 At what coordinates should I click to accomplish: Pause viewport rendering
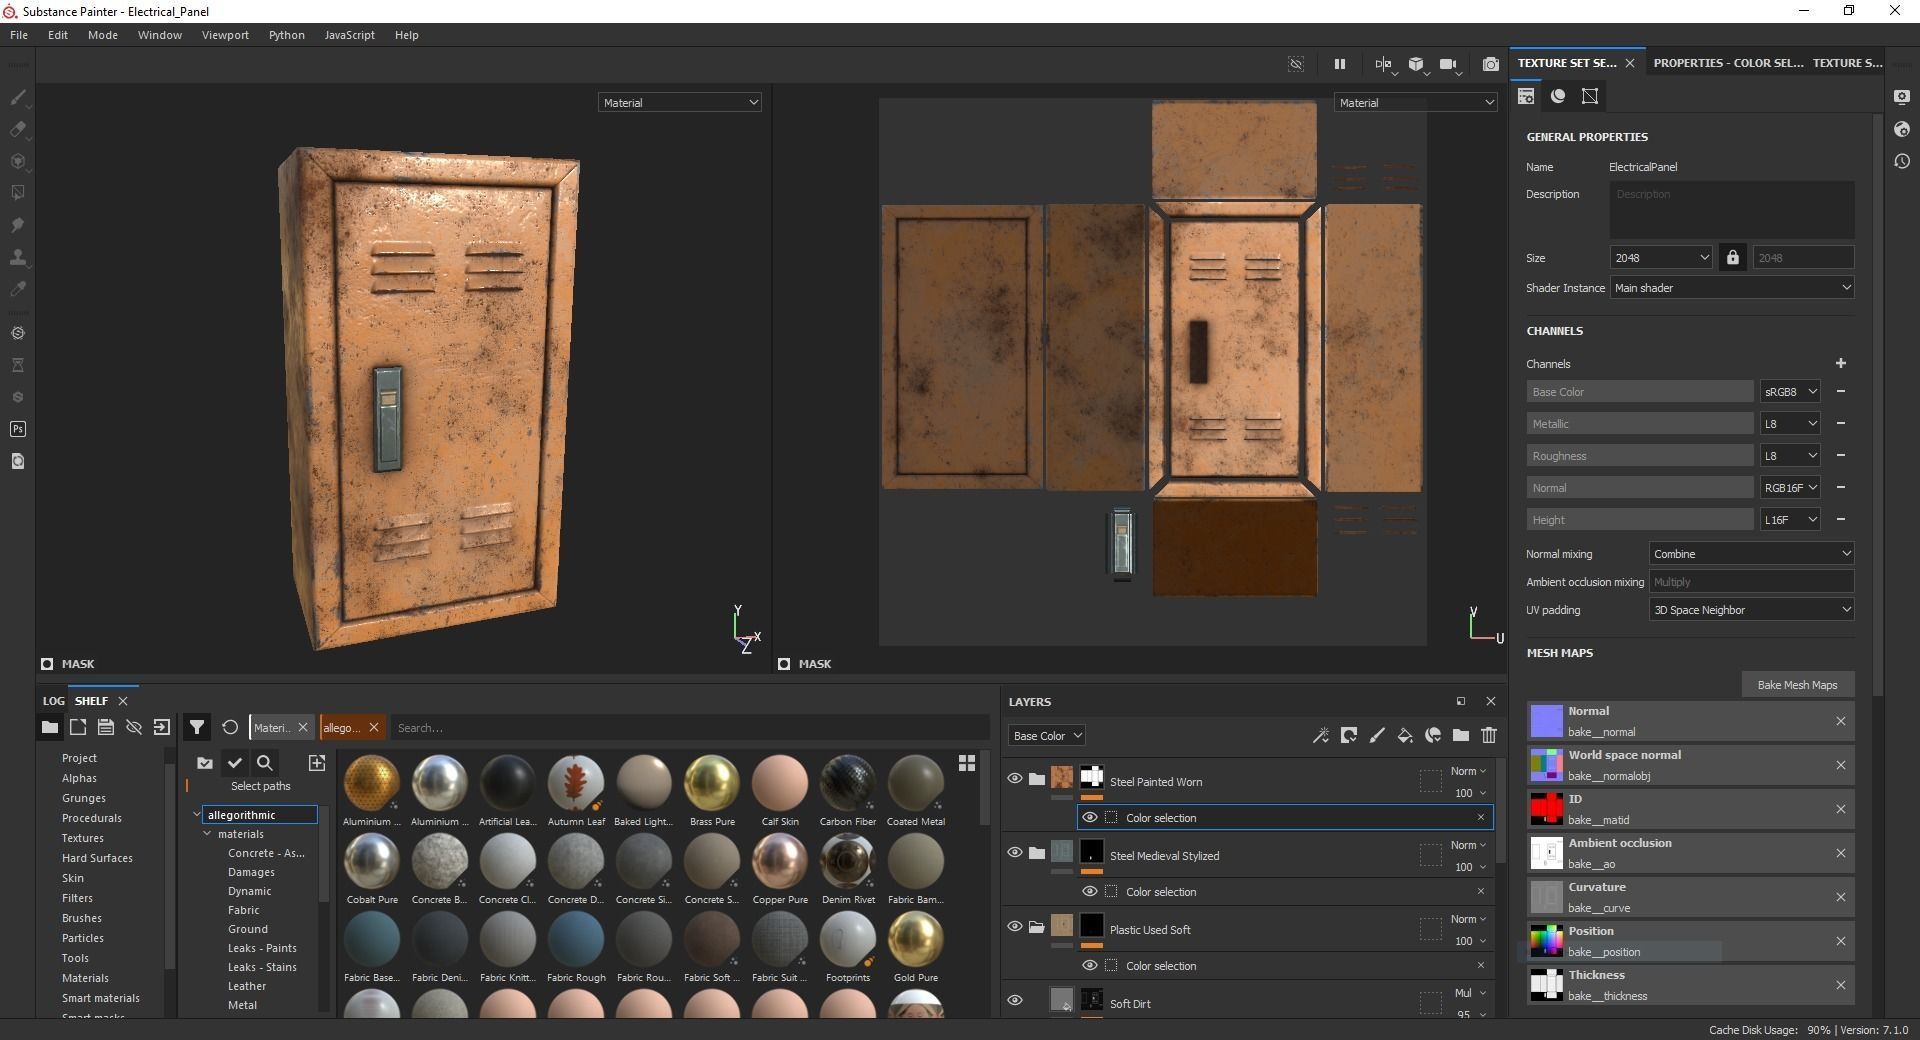(x=1339, y=64)
